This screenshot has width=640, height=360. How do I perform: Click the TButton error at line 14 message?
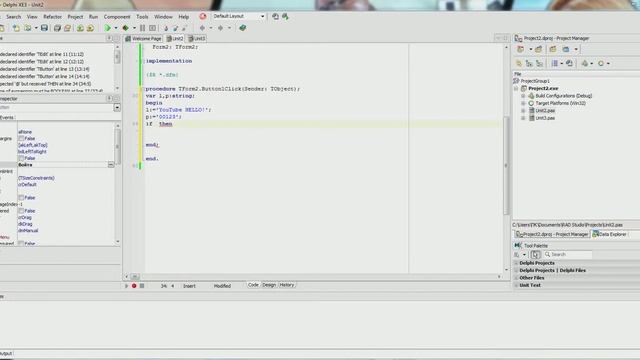tap(44, 76)
